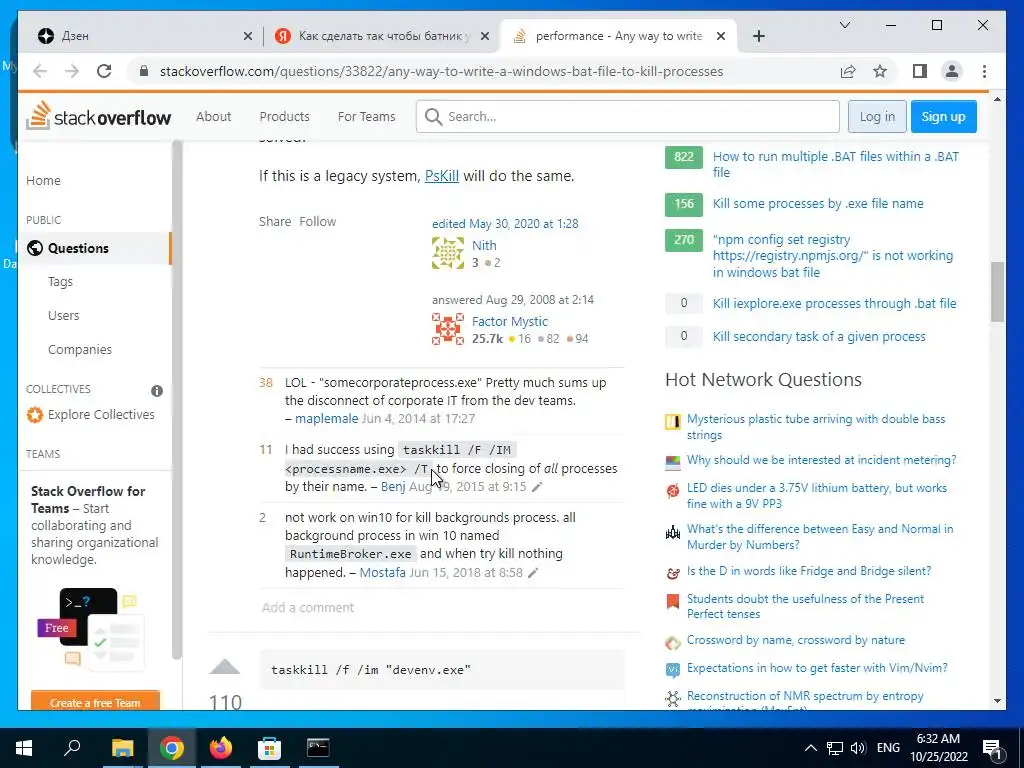Select the 'performance - Any way to write' tab
This screenshot has height=768, width=1024.
coord(618,36)
